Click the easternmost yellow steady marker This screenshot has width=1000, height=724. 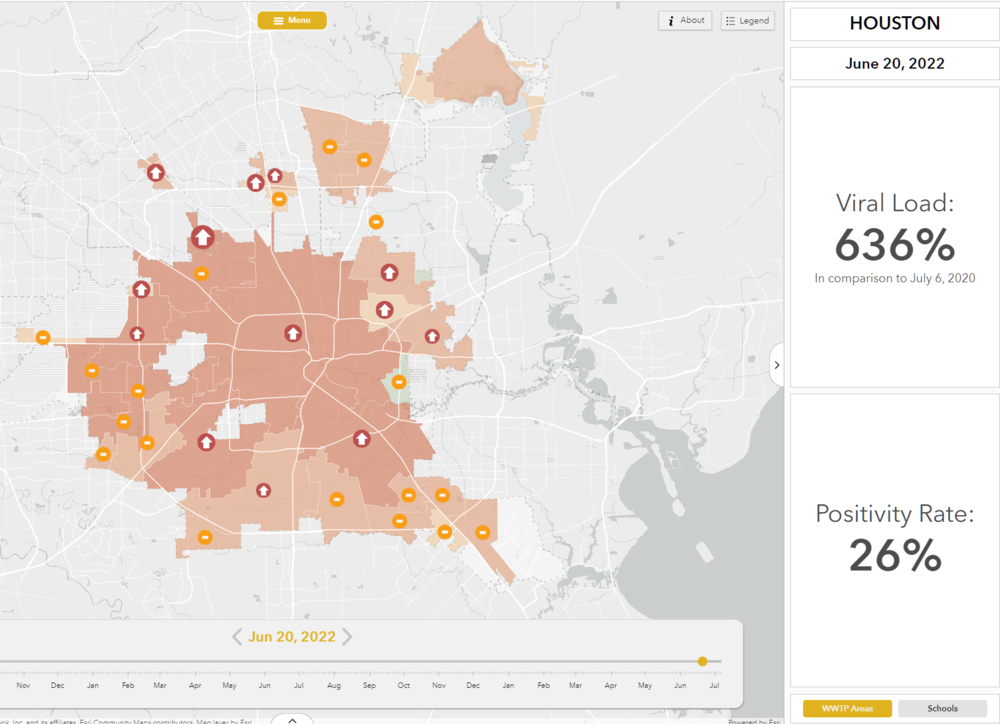(483, 532)
